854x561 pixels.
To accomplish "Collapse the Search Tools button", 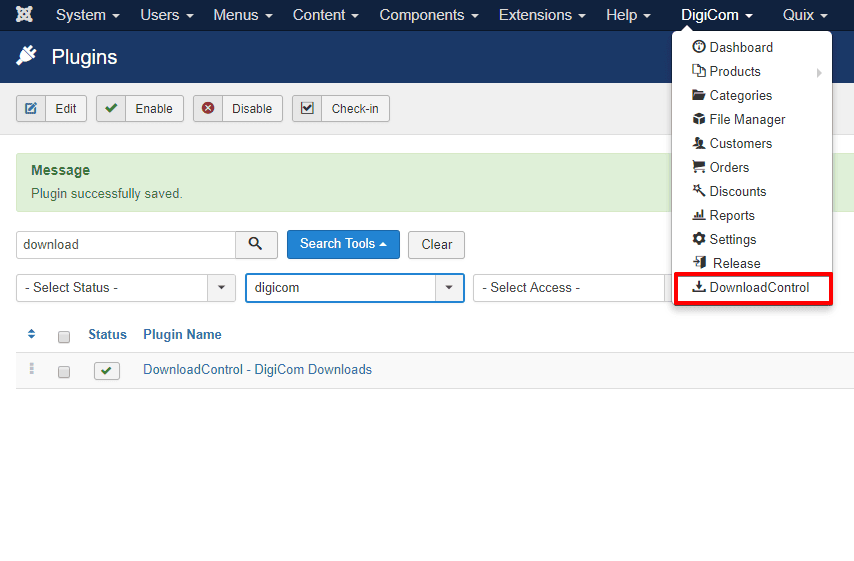I will coord(343,244).
